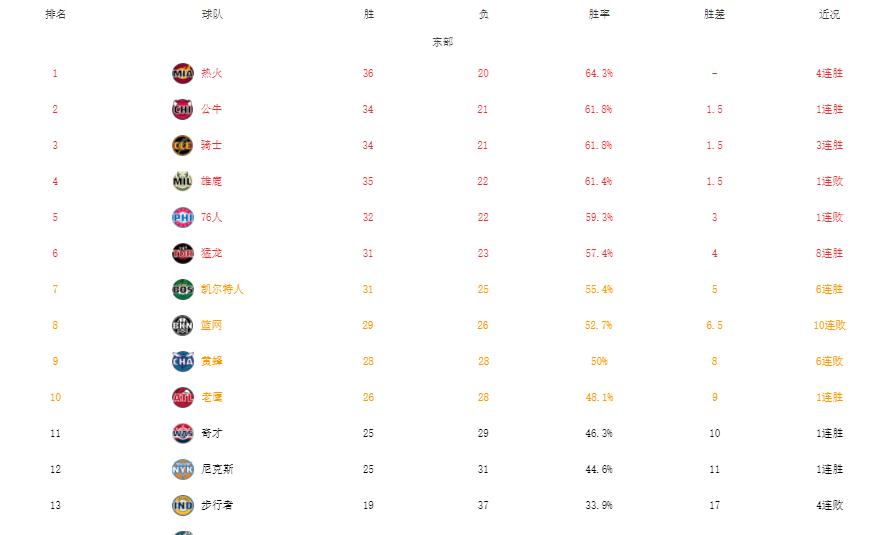Click the Washington WAS team logo
Image resolution: width=884 pixels, height=535 pixels.
point(183,434)
